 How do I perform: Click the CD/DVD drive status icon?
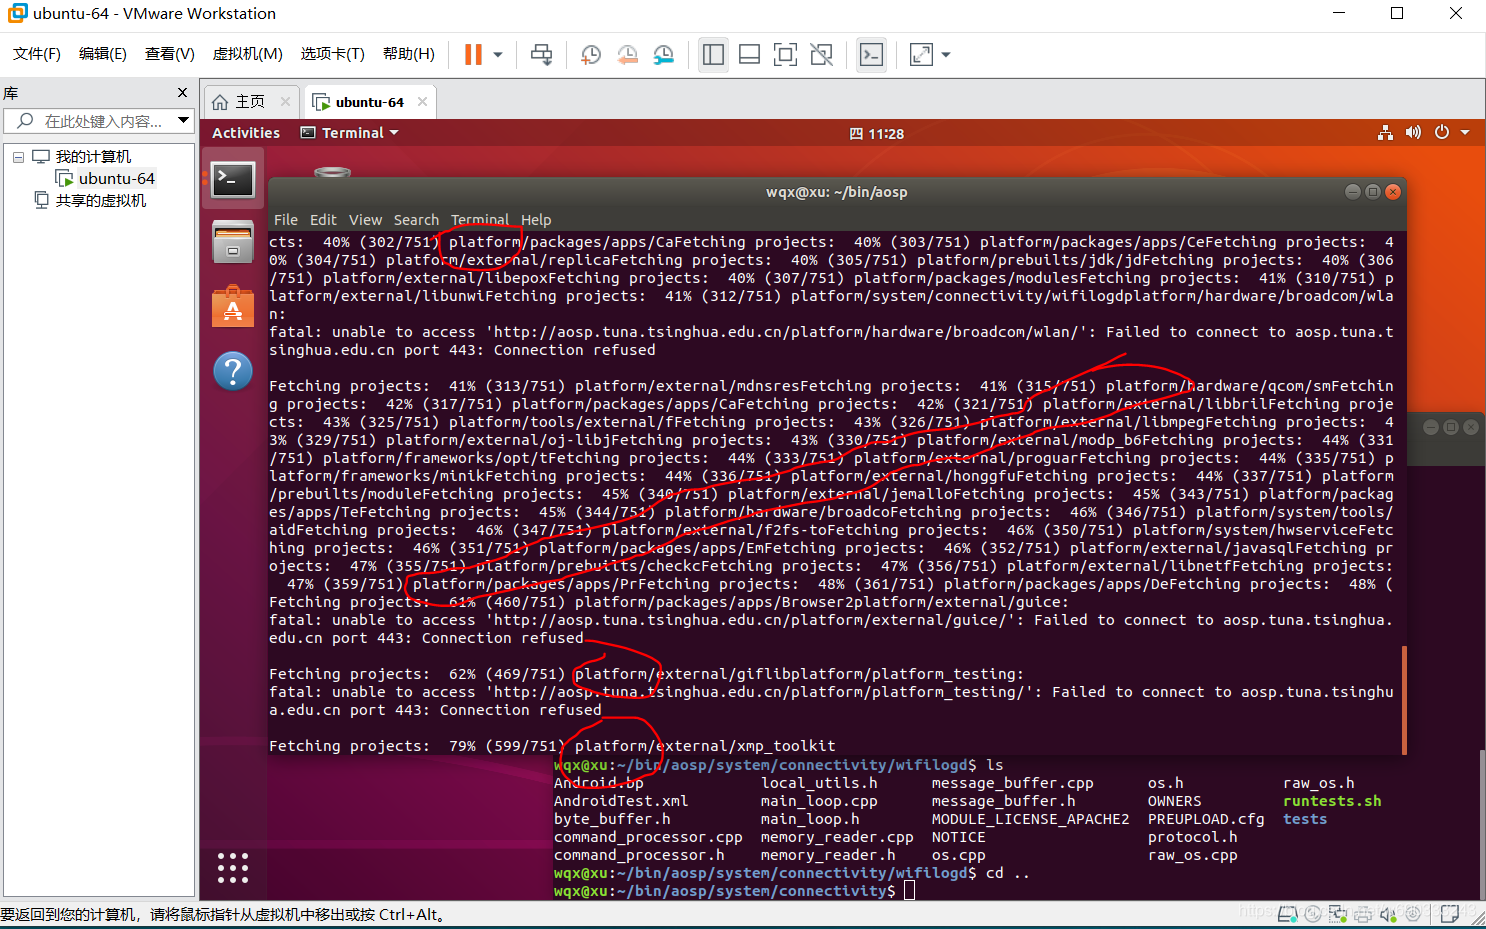1313,913
